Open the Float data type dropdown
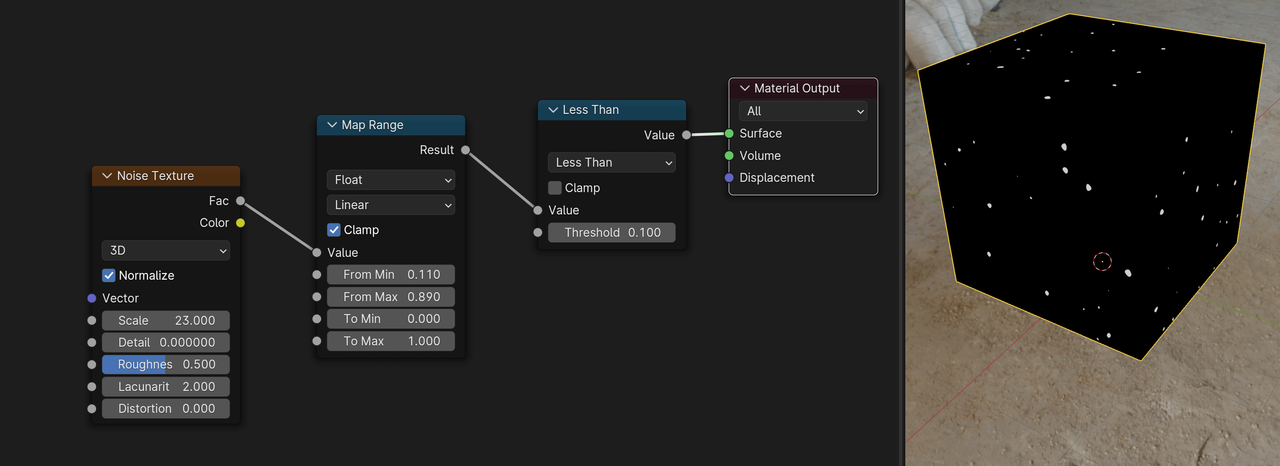The height and width of the screenshot is (466, 1280). (x=391, y=180)
